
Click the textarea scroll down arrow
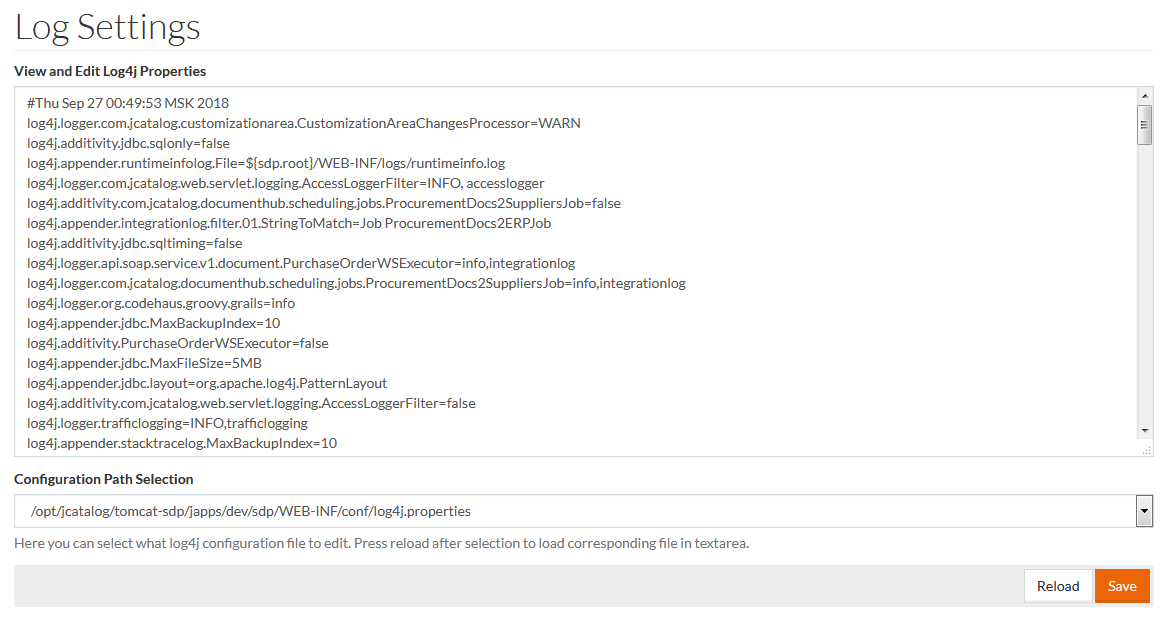[1145, 430]
